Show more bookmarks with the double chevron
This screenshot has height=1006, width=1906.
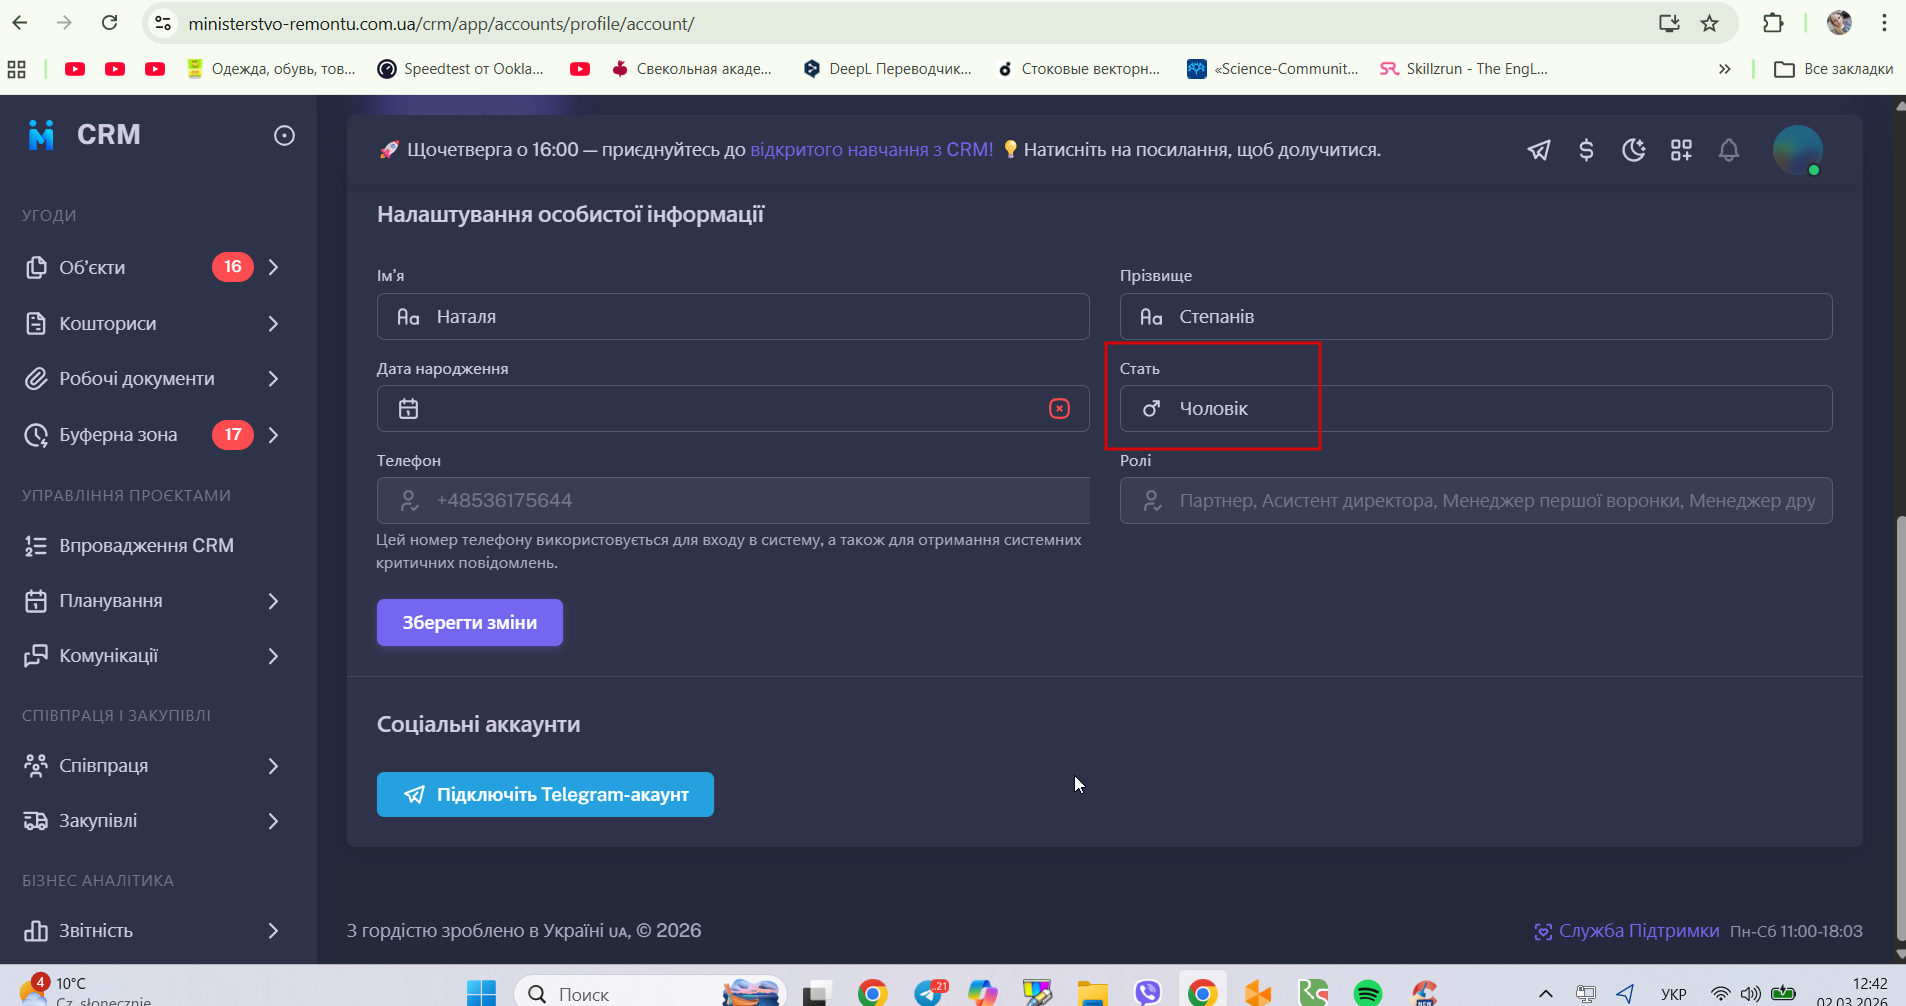[1724, 69]
